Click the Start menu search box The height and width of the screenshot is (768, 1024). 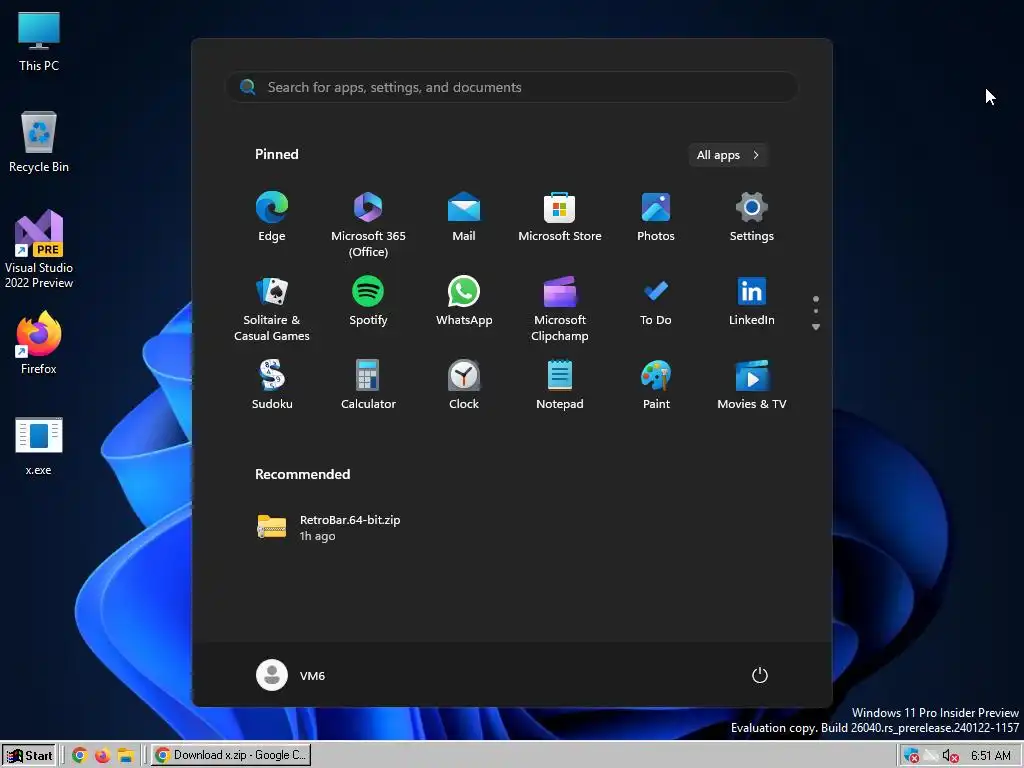coord(512,88)
